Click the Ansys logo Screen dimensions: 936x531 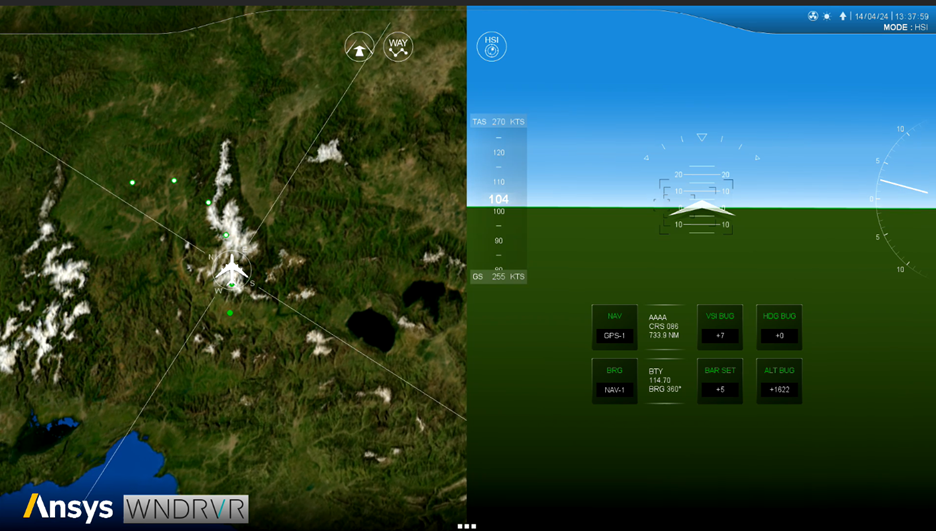[x=68, y=508]
